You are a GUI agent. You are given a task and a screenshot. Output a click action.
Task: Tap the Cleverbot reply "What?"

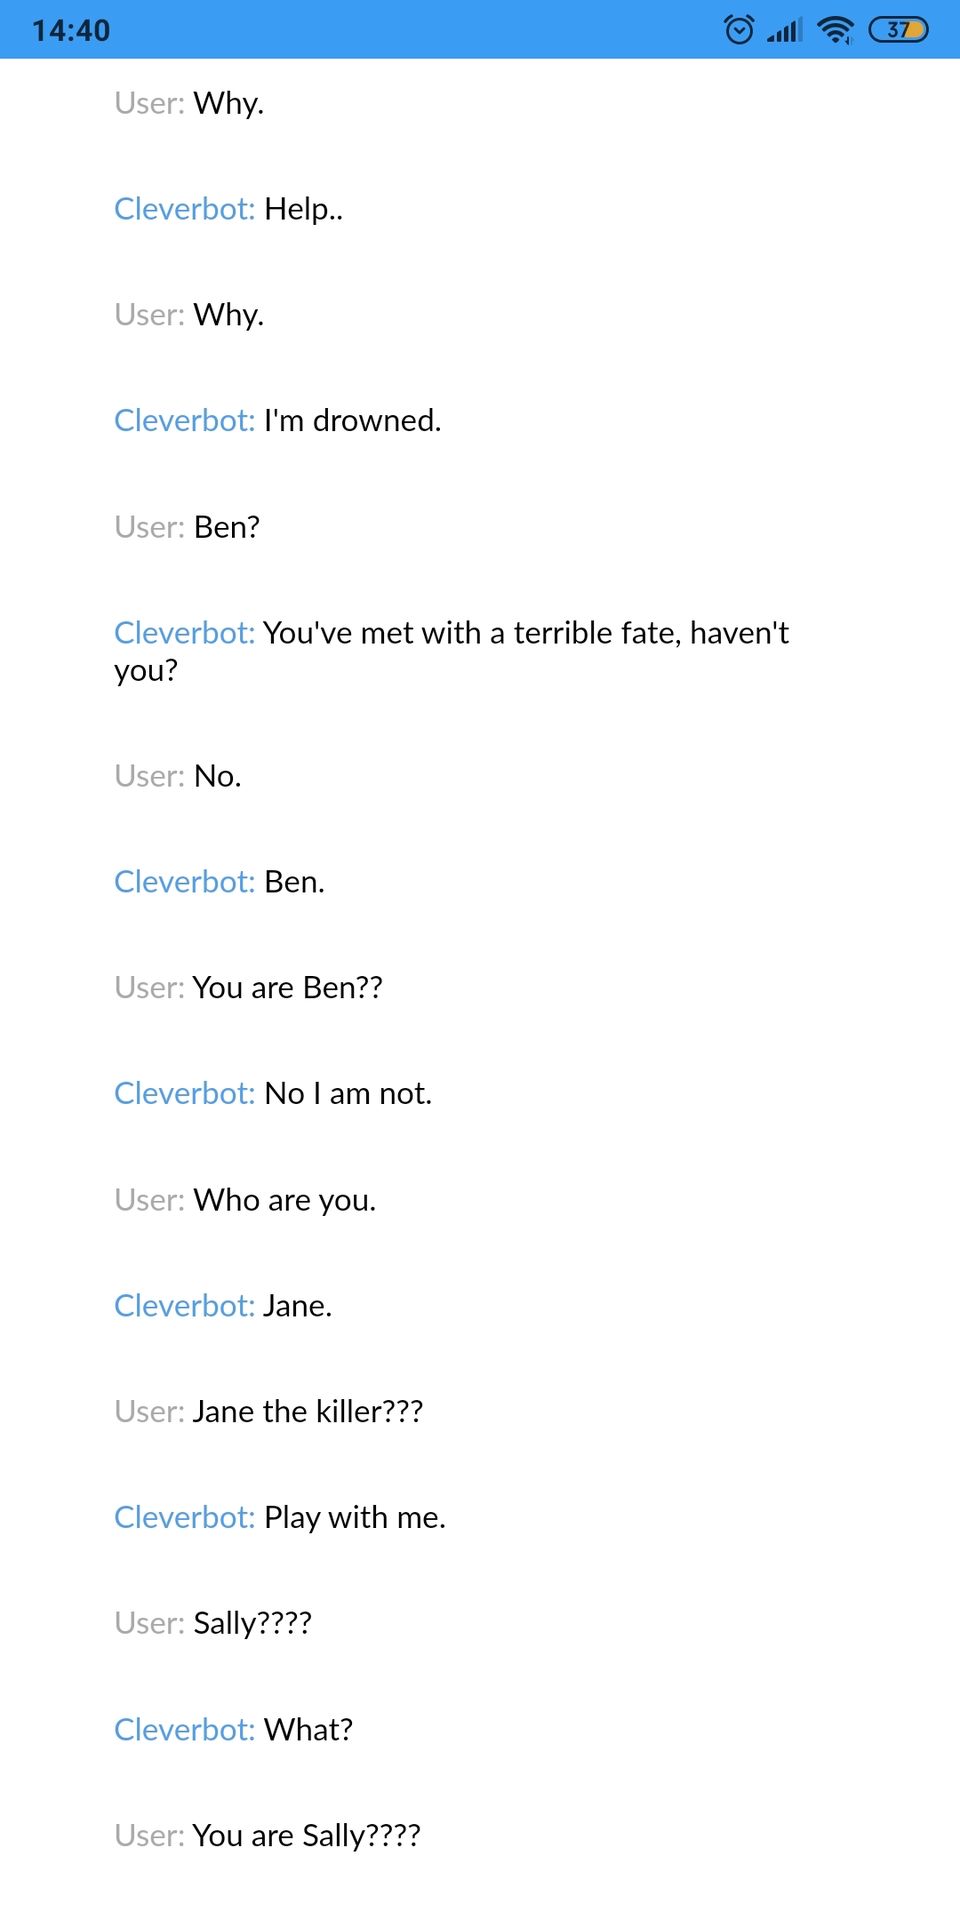308,1730
